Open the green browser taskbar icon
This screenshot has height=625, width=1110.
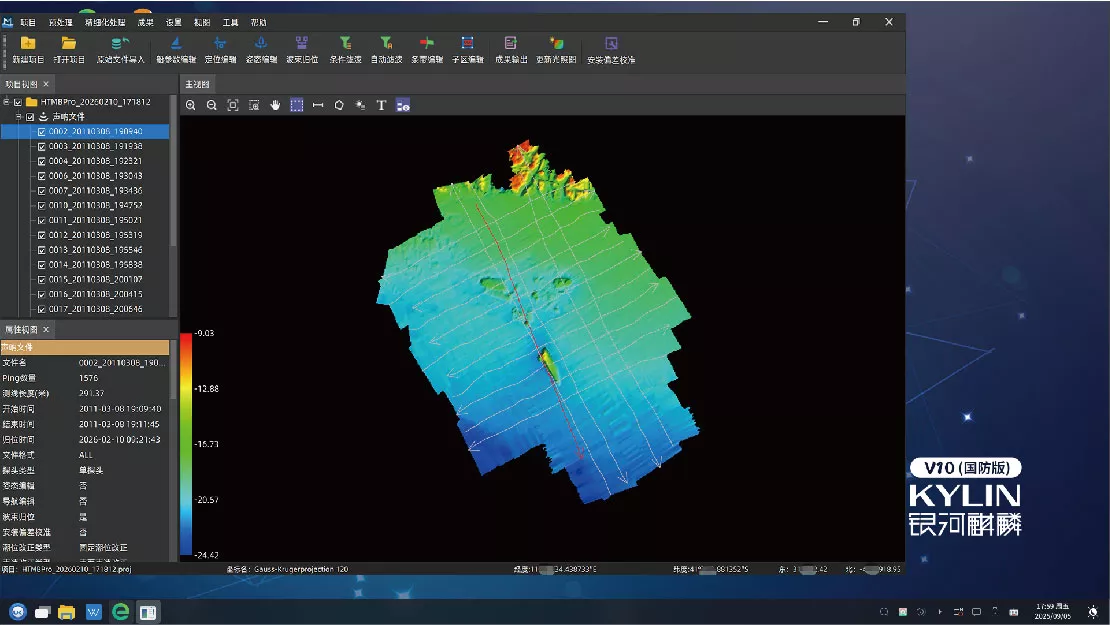pyautogui.click(x=120, y=612)
